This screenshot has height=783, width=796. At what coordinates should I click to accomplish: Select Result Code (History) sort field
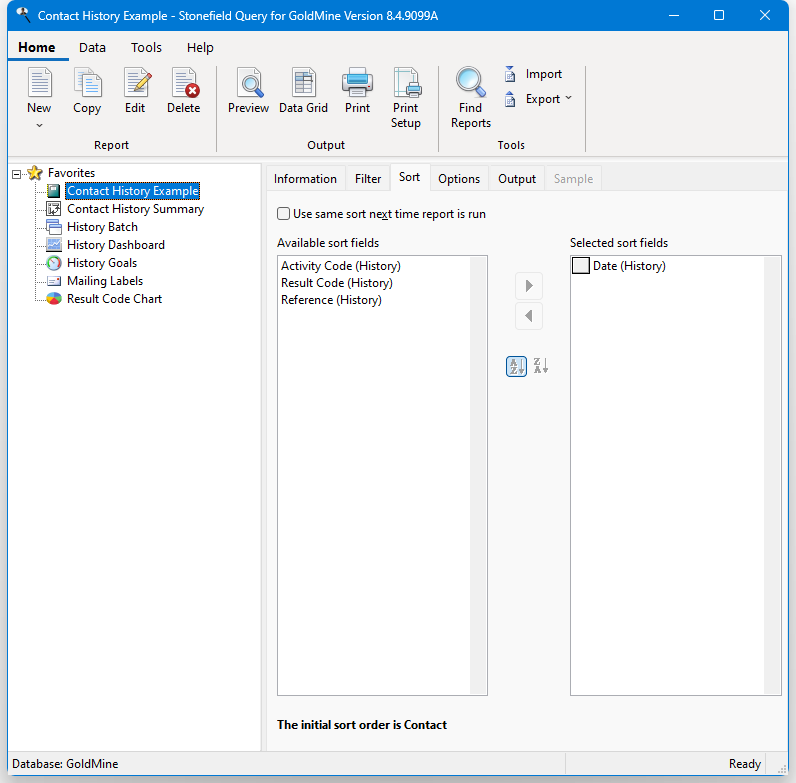point(337,283)
